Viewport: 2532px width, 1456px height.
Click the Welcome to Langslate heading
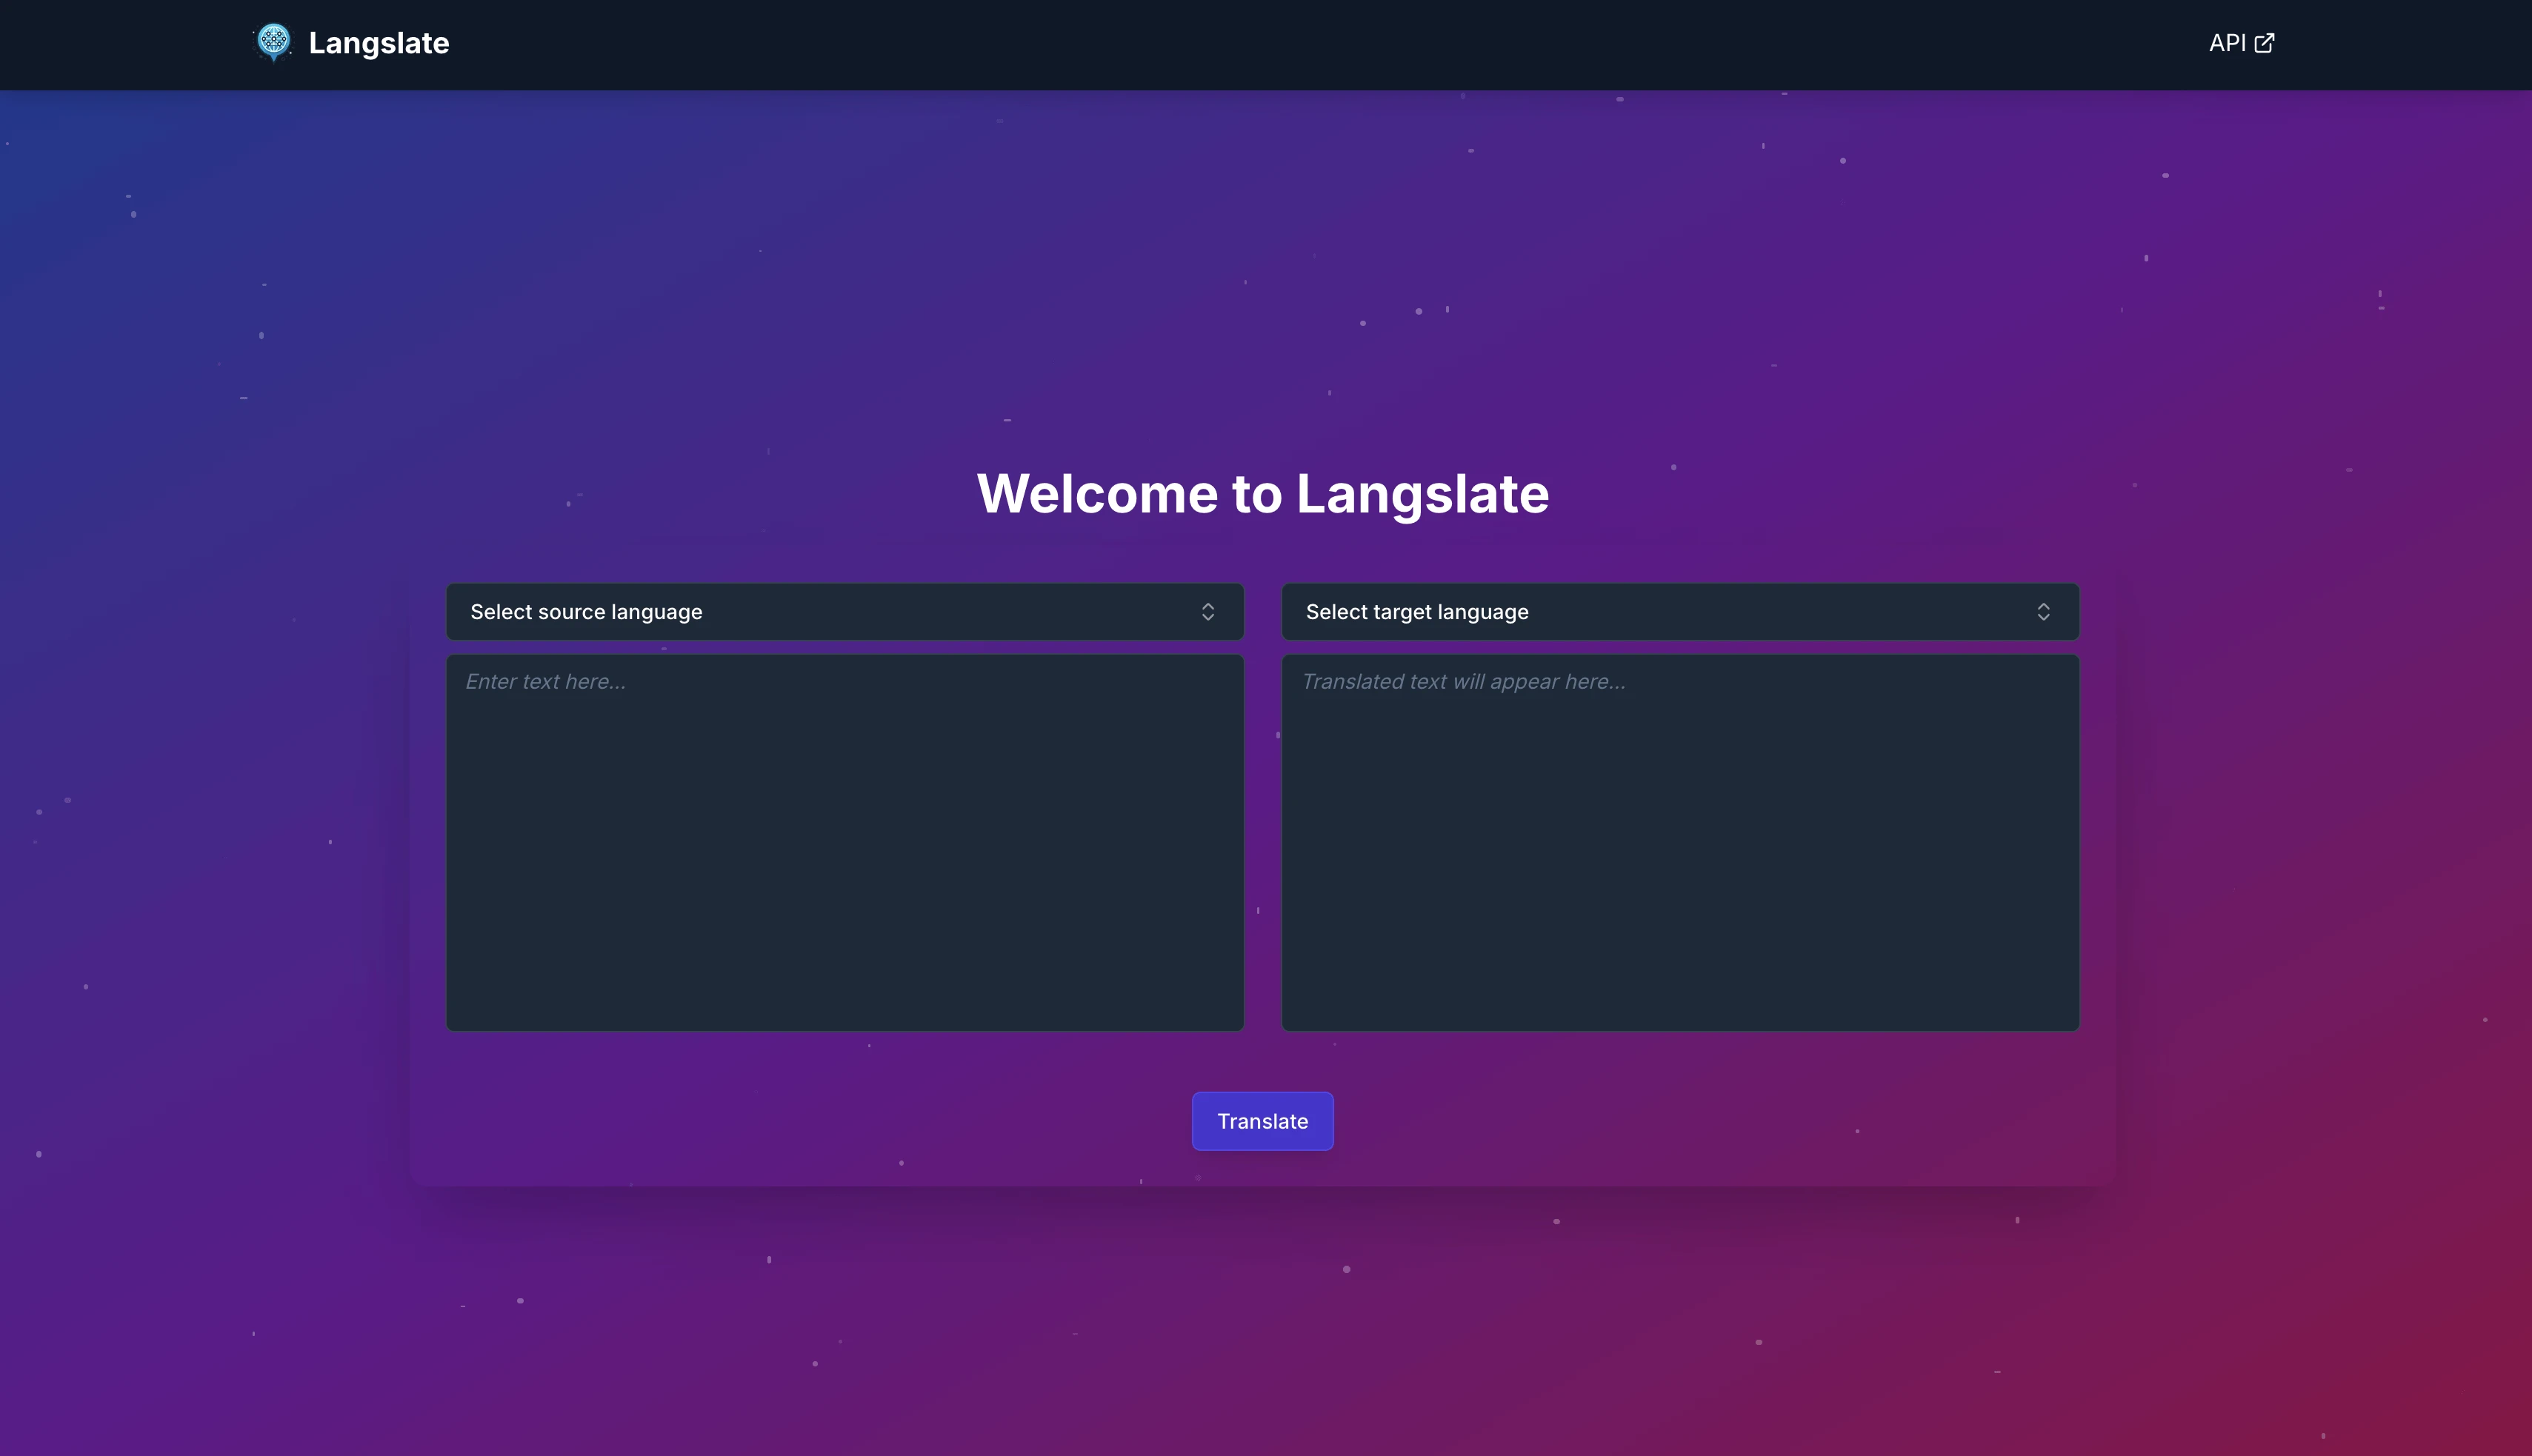pos(1263,494)
